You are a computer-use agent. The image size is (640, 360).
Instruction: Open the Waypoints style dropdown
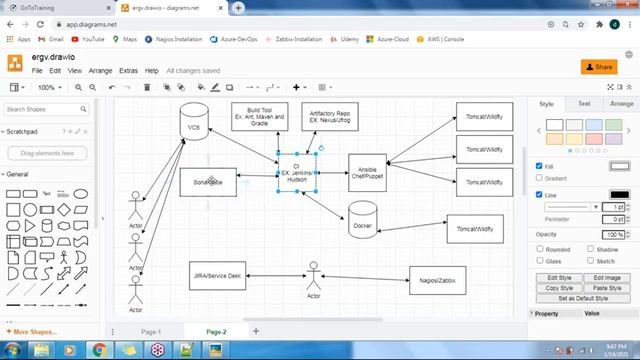point(273,87)
